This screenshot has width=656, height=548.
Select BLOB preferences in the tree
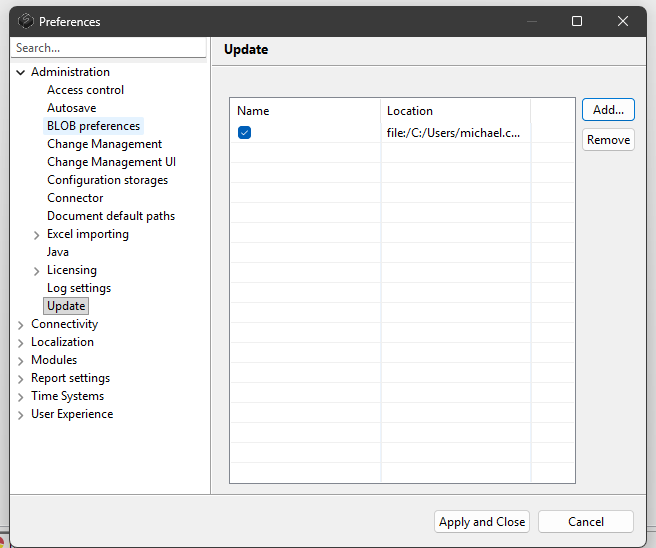93,126
